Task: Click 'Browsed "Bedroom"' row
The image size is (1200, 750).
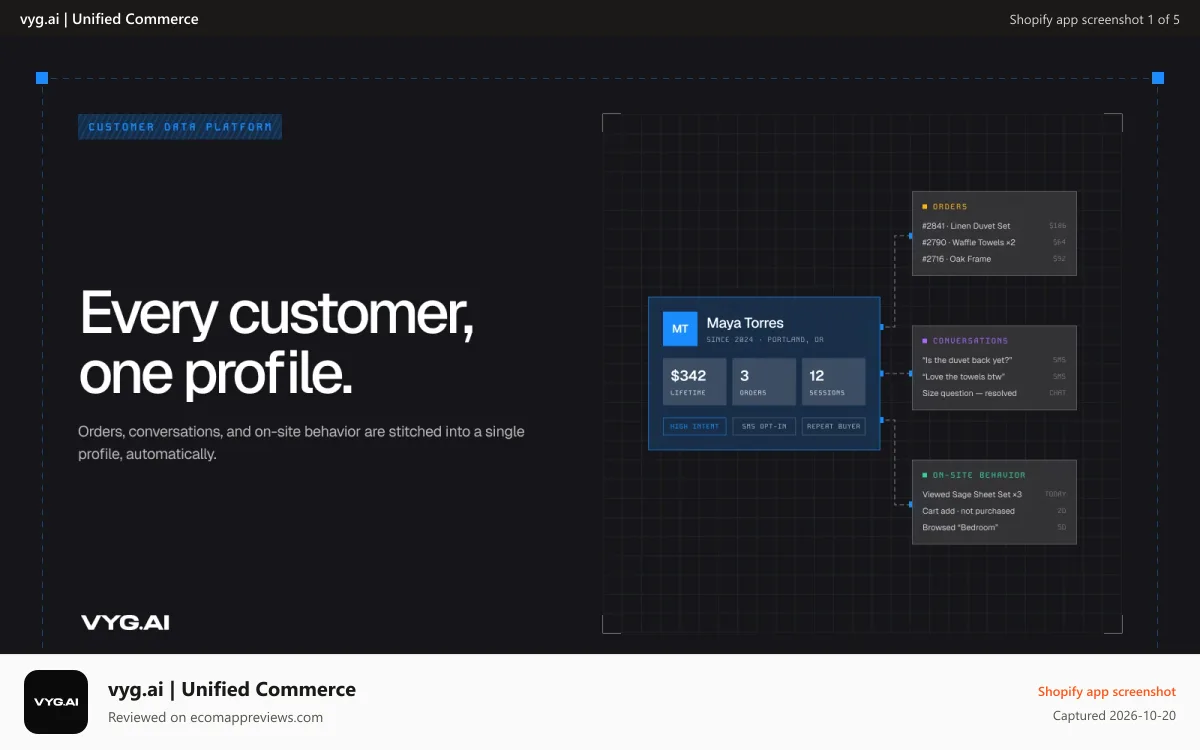Action: pos(994,527)
